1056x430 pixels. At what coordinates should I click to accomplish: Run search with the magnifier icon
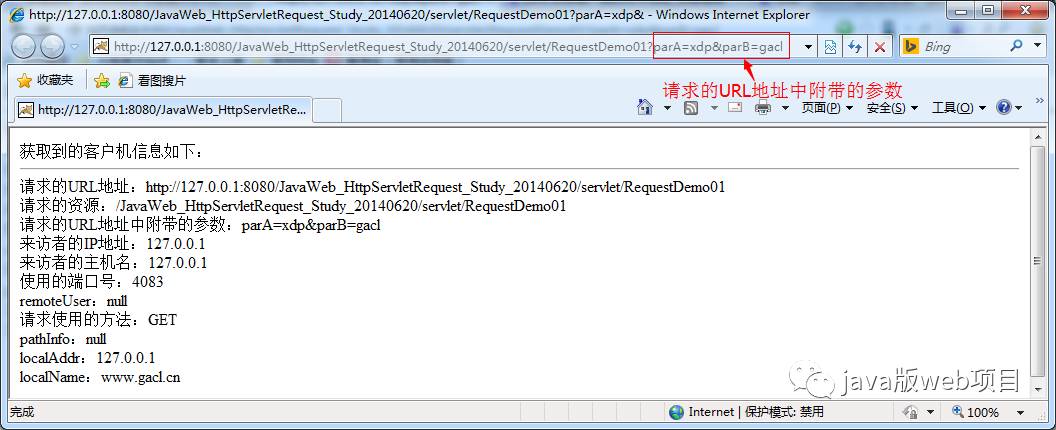coord(1016,46)
